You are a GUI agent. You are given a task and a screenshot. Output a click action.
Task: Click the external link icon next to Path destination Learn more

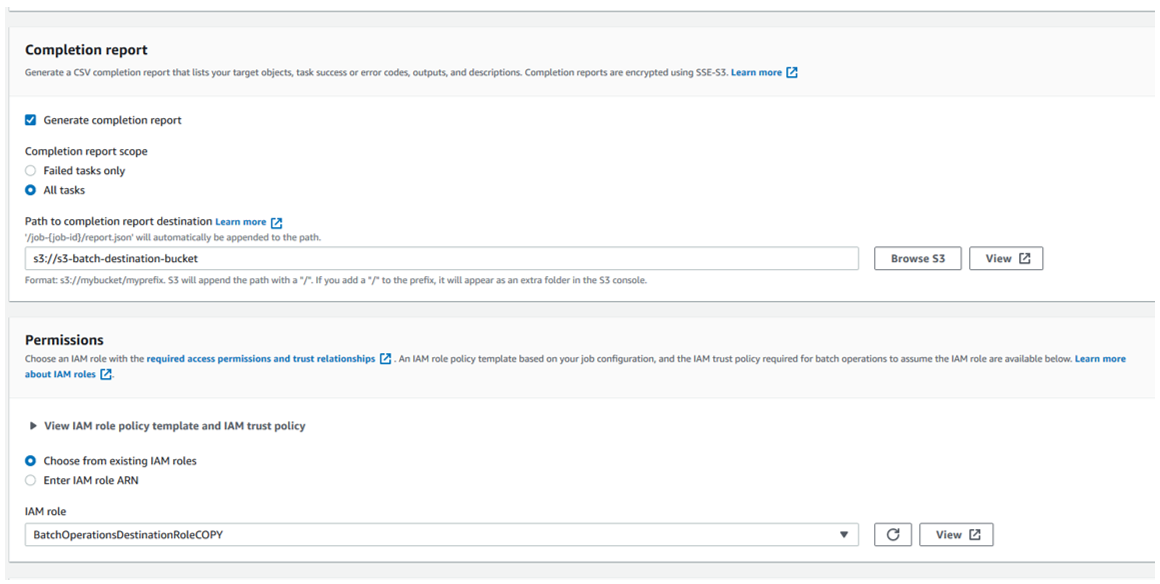tap(276, 221)
